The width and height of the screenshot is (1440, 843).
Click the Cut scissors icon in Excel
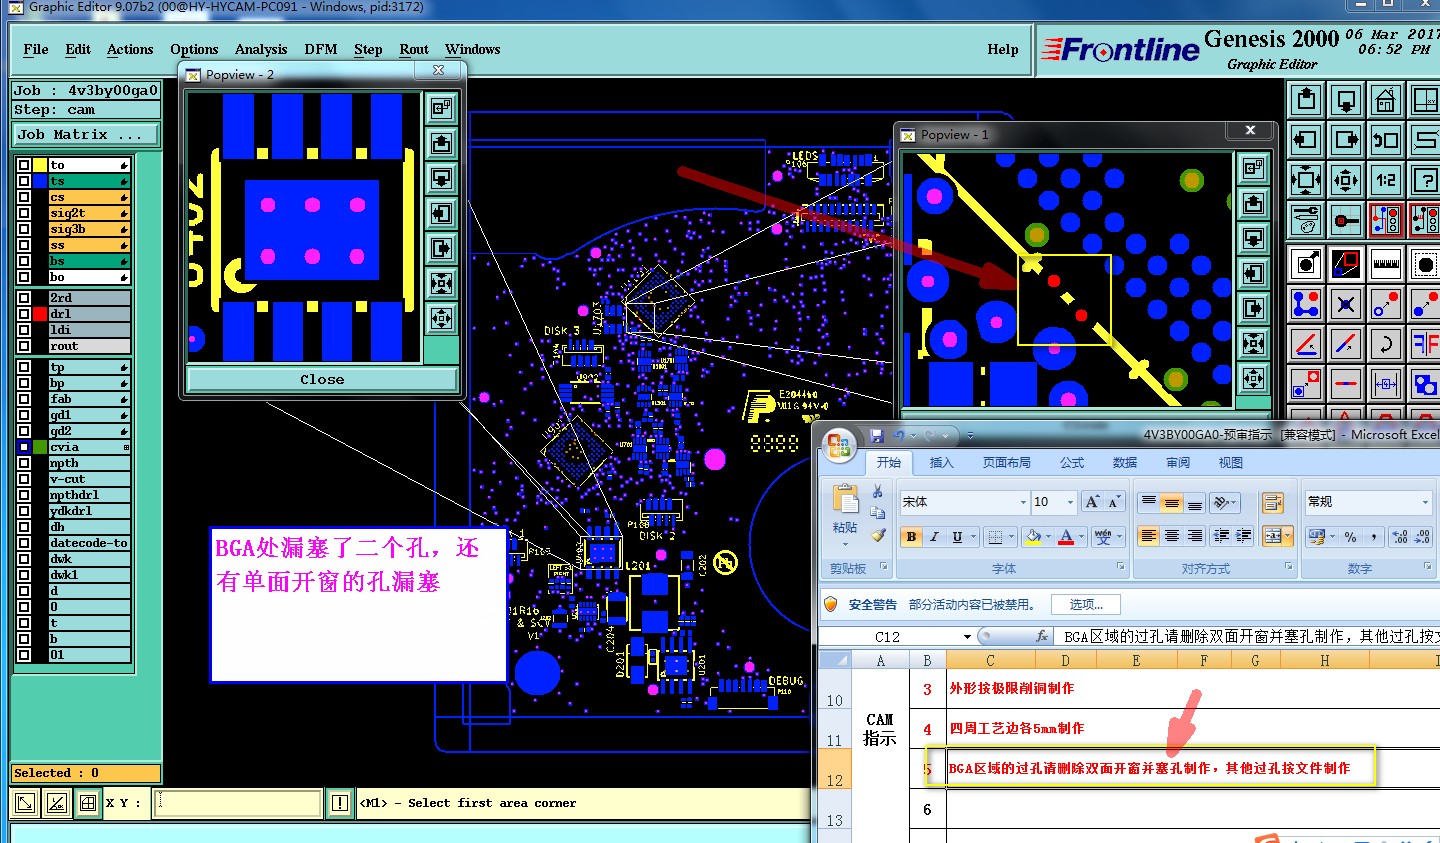(877, 491)
